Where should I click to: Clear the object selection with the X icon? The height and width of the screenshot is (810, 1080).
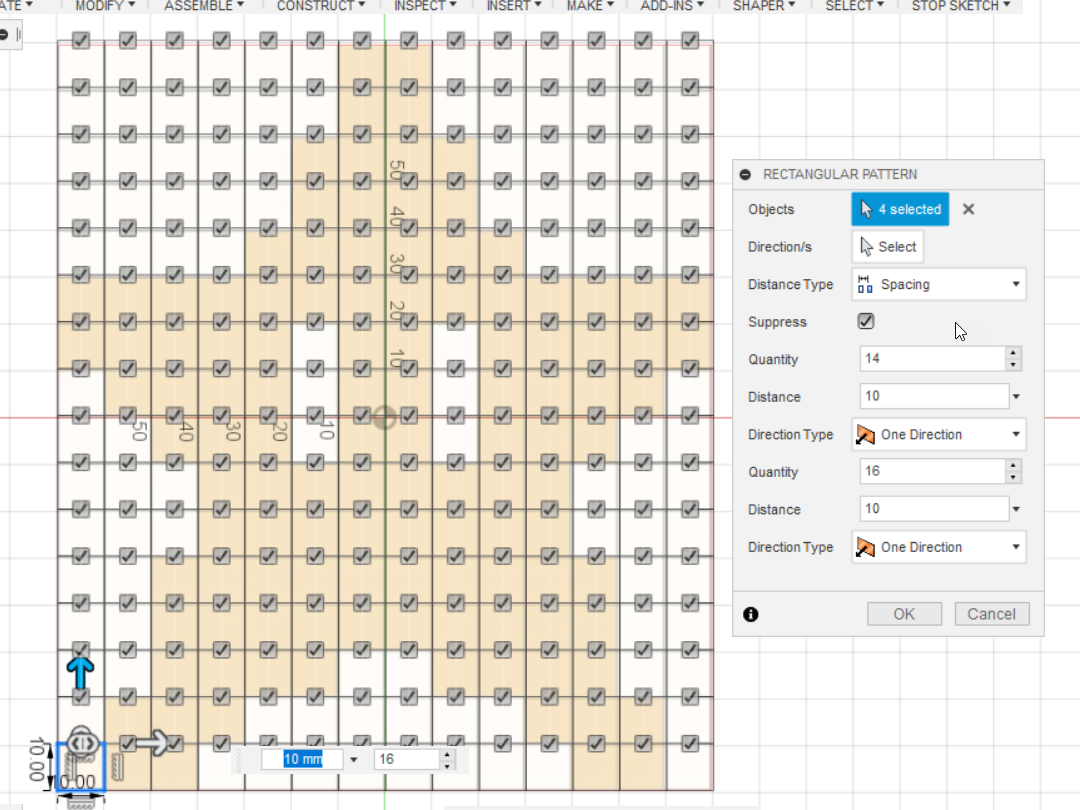pyautogui.click(x=968, y=209)
